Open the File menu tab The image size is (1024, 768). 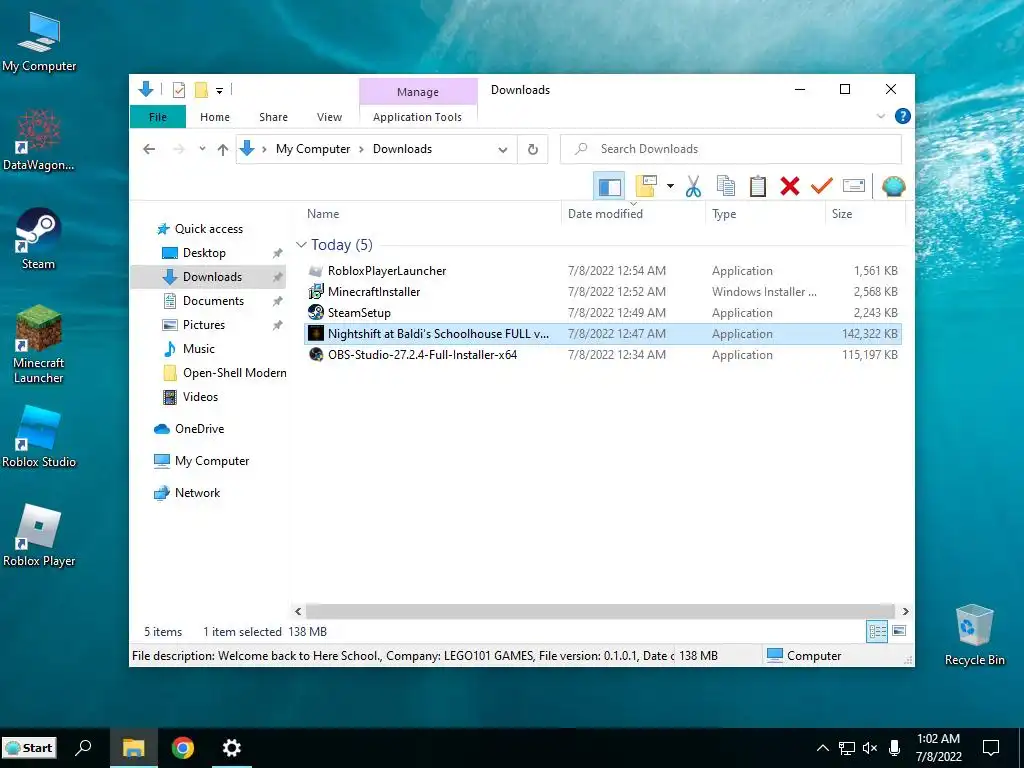158,117
